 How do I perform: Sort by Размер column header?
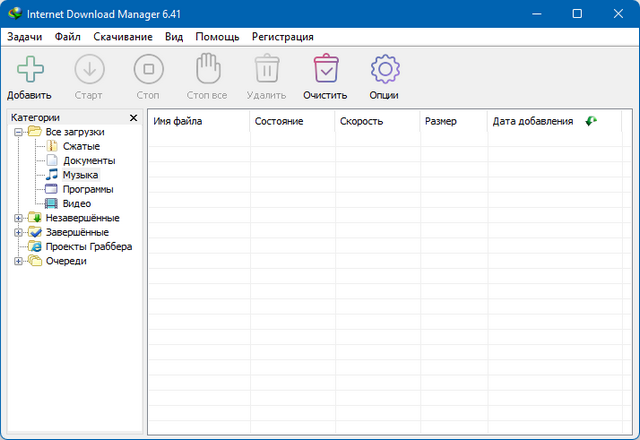tap(440, 121)
